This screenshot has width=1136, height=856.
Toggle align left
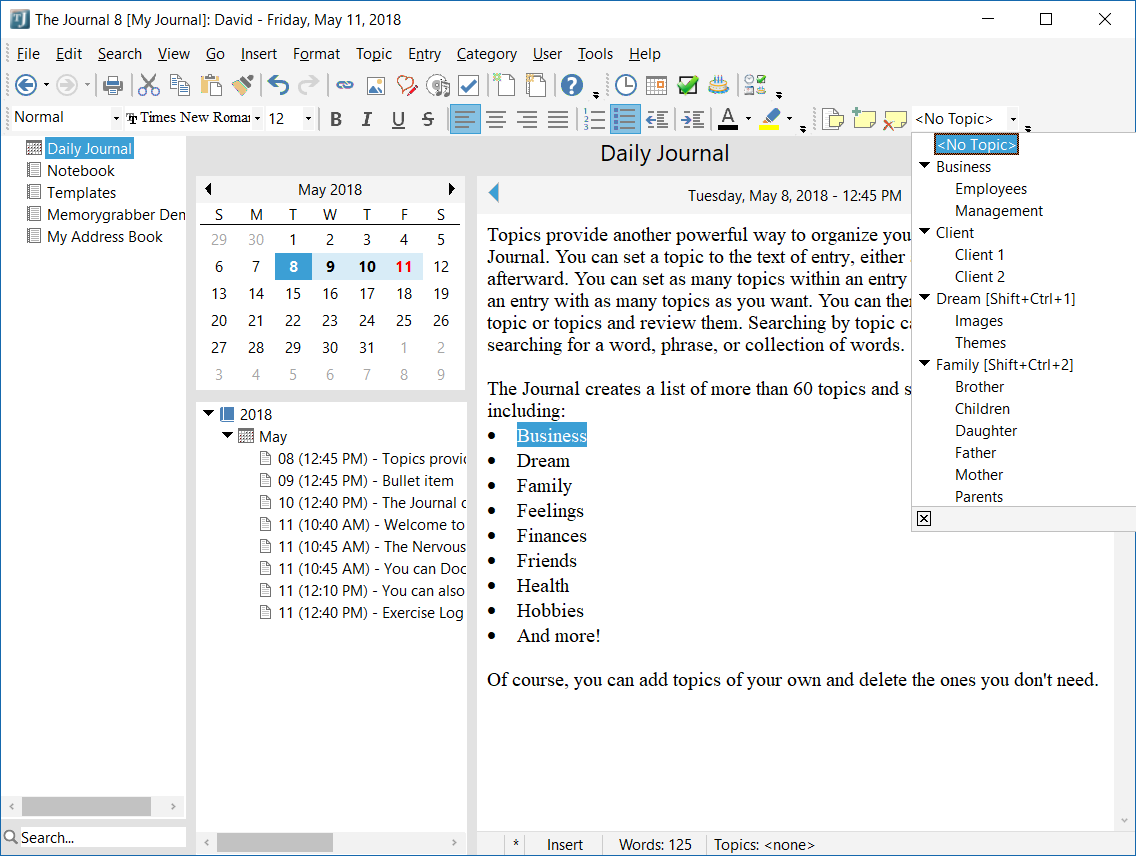[x=464, y=119]
